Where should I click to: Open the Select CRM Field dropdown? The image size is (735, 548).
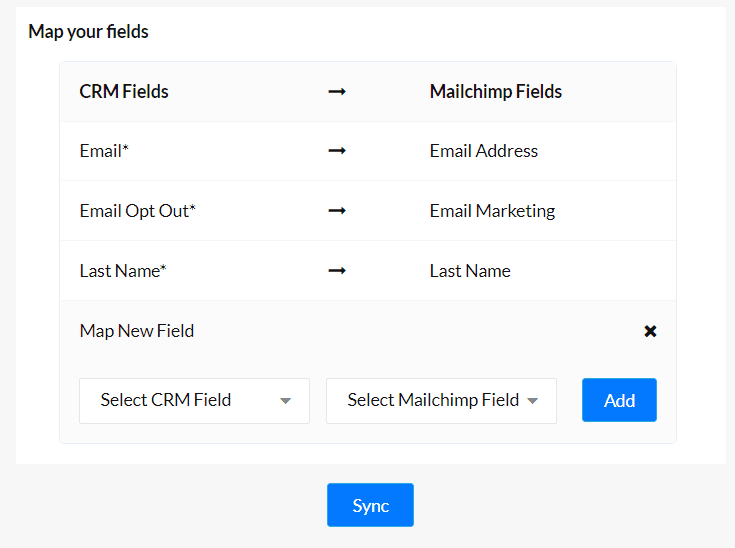(x=195, y=401)
